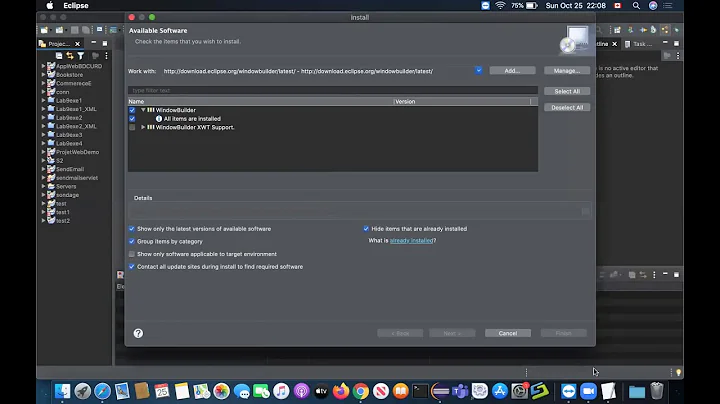Open Spotlight search in menu bar

point(636,6)
